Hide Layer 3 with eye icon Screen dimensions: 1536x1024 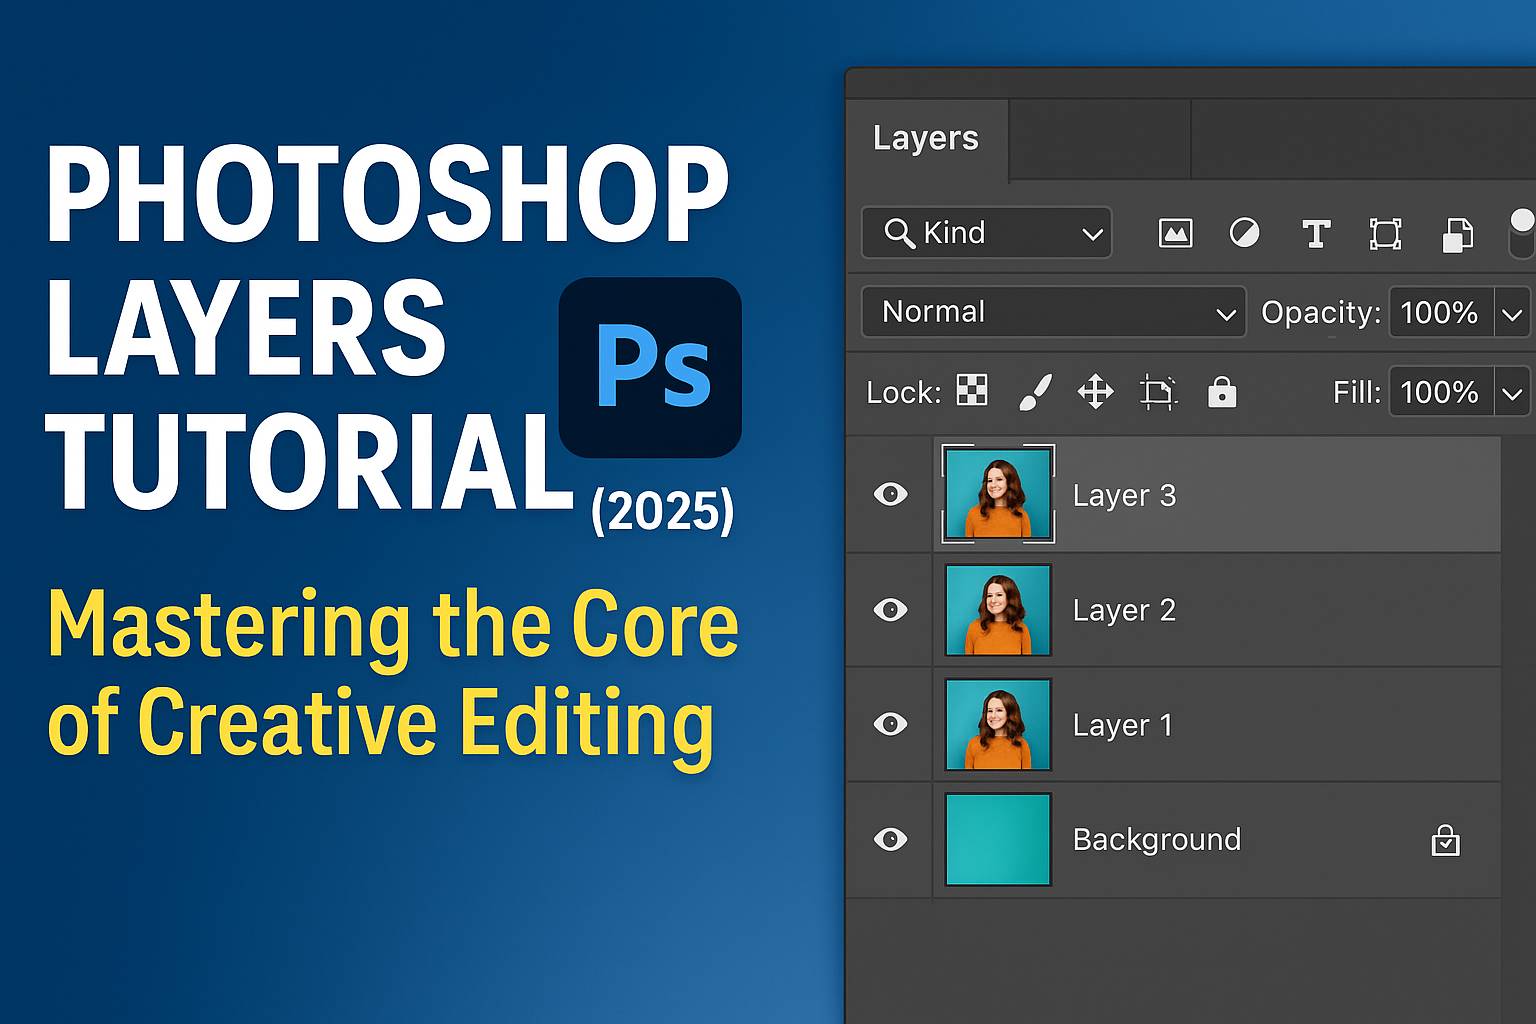(890, 494)
